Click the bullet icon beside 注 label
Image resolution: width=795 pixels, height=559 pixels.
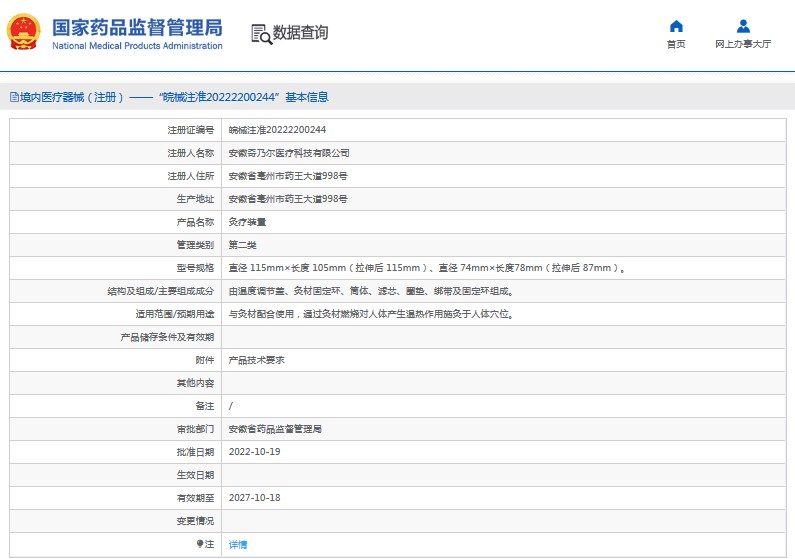point(199,544)
